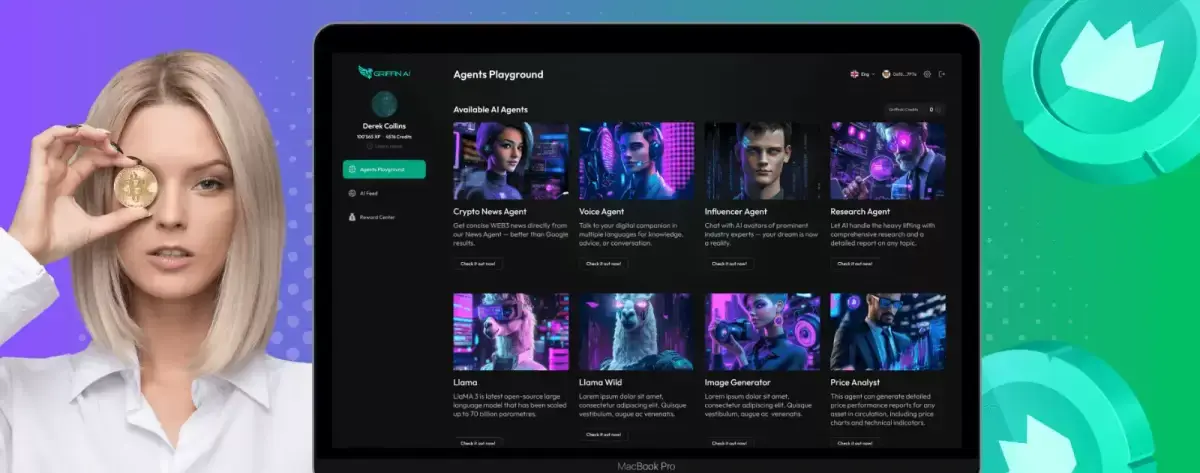Open AI Feed from sidebar
The width and height of the screenshot is (1200, 473).
click(368, 193)
